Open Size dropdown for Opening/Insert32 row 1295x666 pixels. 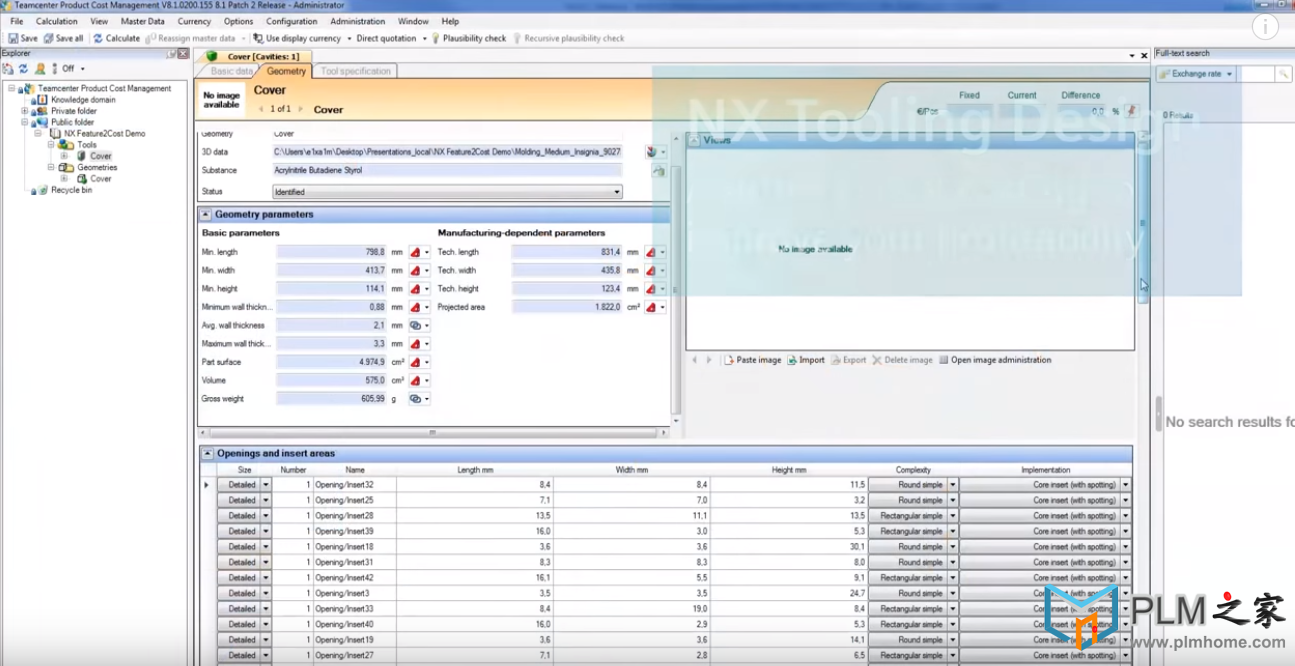266,485
